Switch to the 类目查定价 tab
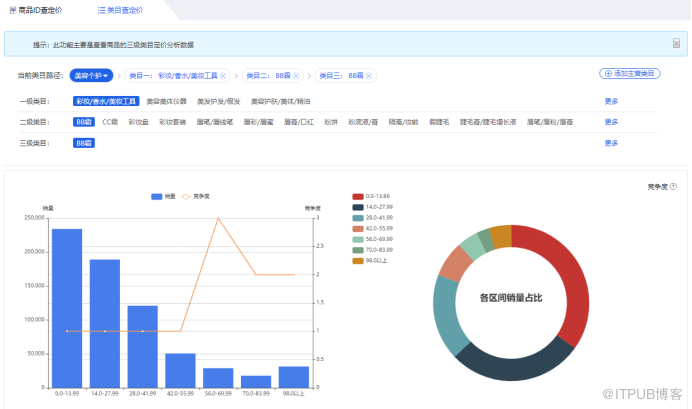Image resolution: width=692 pixels, height=409 pixels. 120,9
